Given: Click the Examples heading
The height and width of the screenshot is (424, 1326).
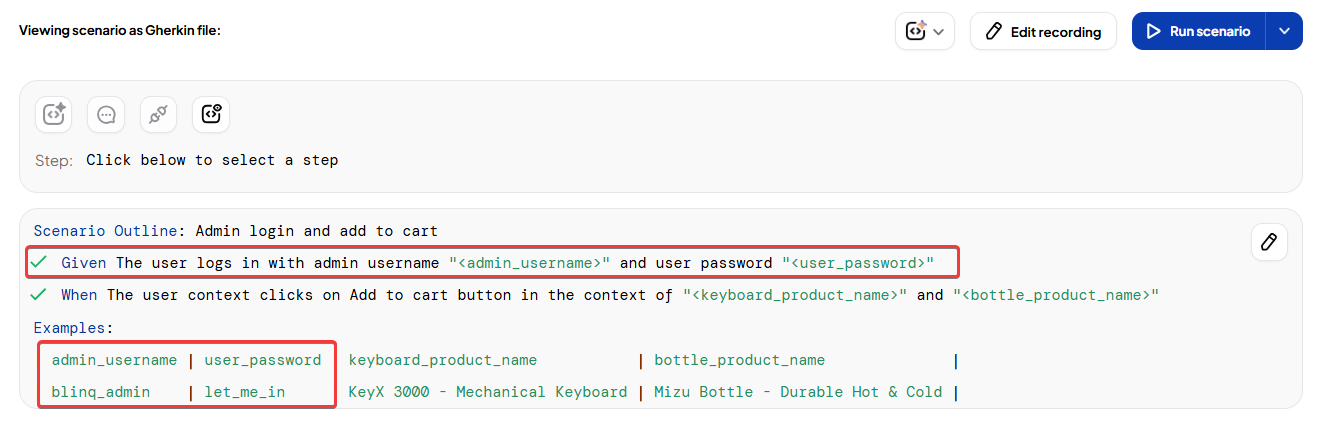Looking at the screenshot, I should (x=73, y=327).
